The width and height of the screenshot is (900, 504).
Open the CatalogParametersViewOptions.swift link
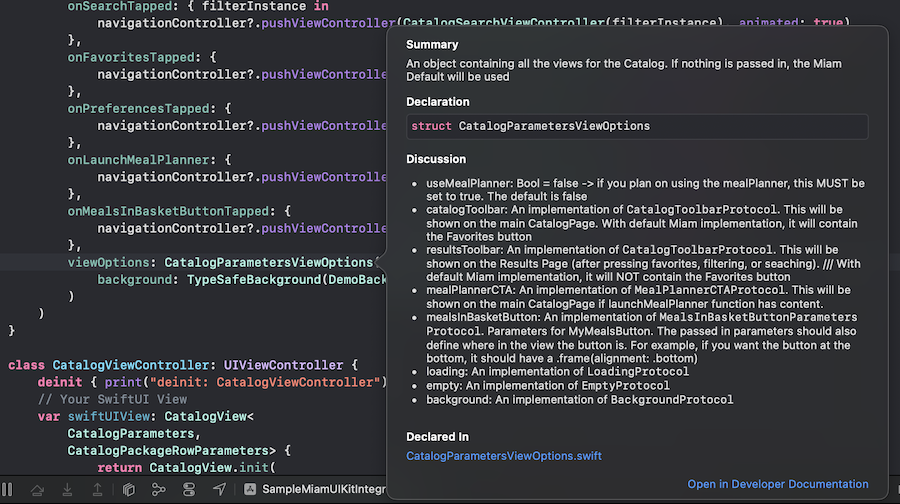point(503,456)
